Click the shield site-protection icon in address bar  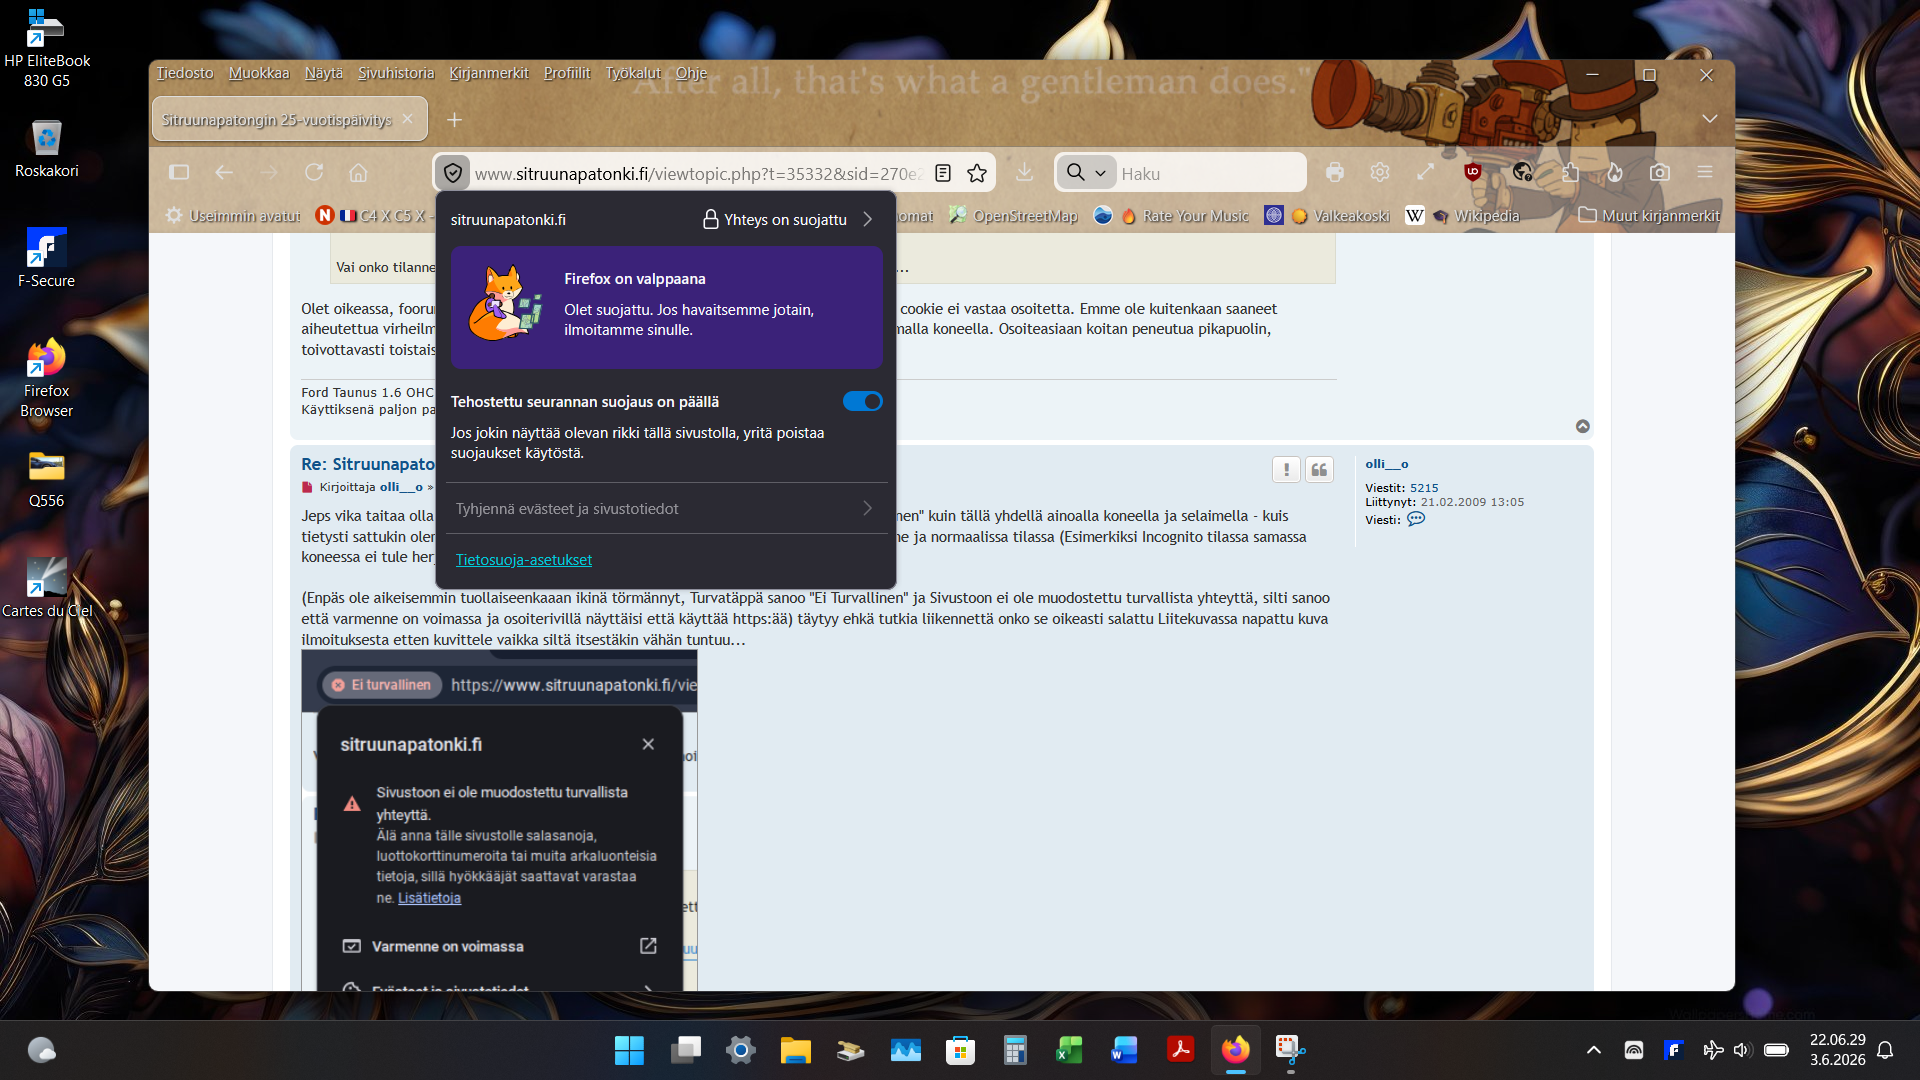tap(453, 173)
